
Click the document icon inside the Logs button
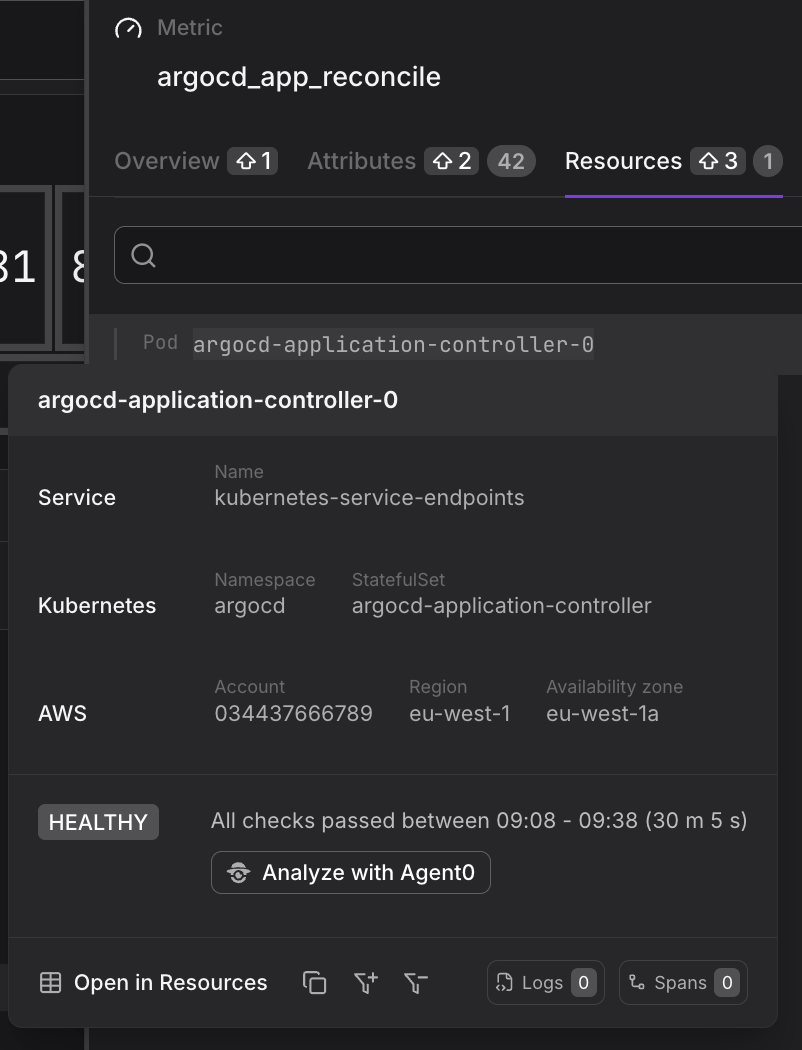point(505,983)
